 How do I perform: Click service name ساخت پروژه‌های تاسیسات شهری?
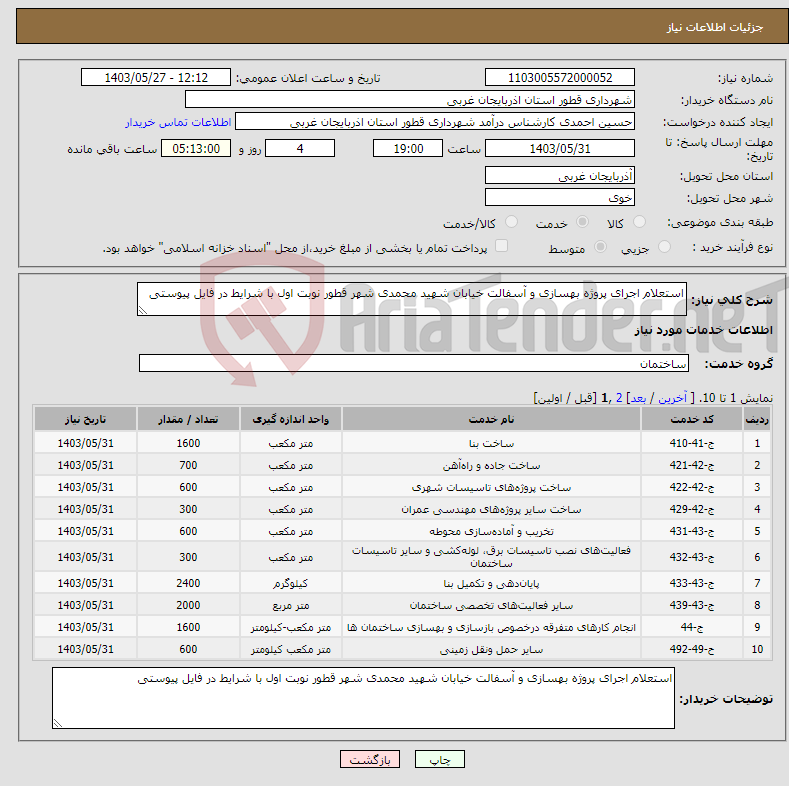coord(491,488)
